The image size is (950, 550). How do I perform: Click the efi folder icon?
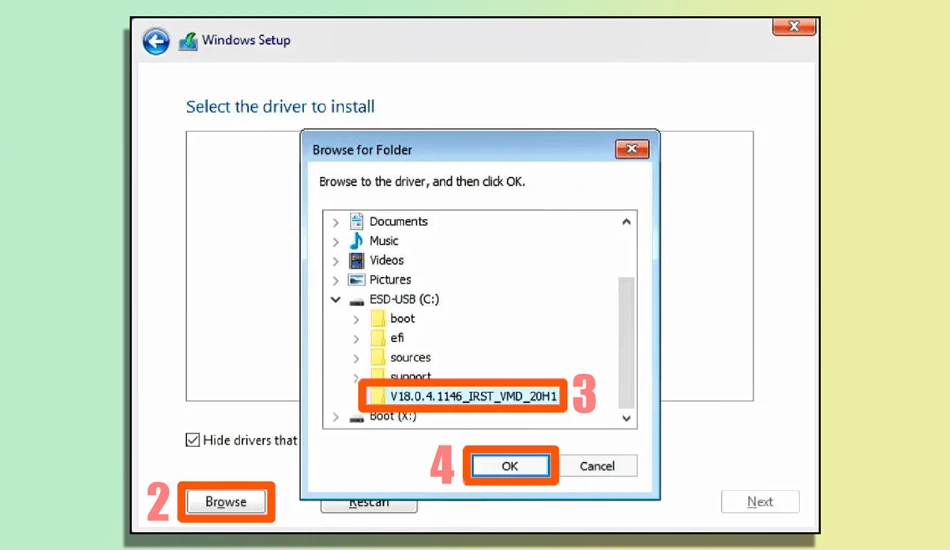click(x=378, y=338)
